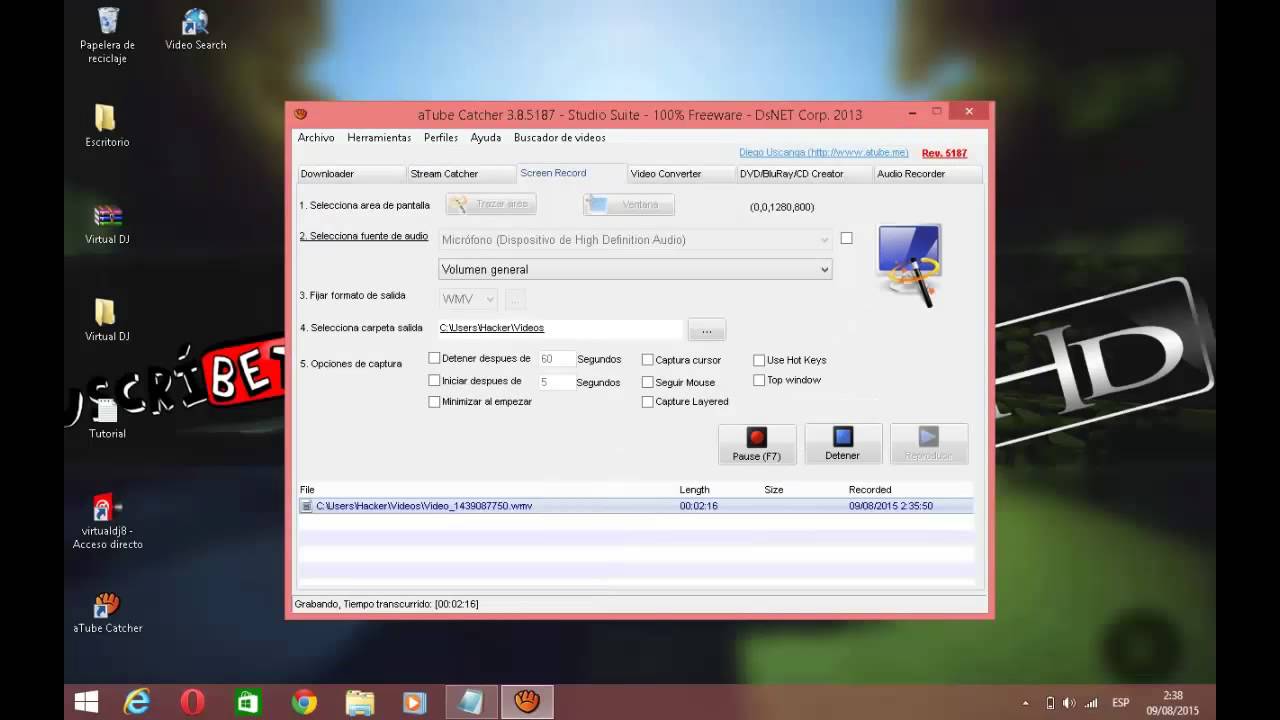1280x720 pixels.
Task: Show hidden icons arrow in system tray
Action: pyautogui.click(x=1025, y=704)
